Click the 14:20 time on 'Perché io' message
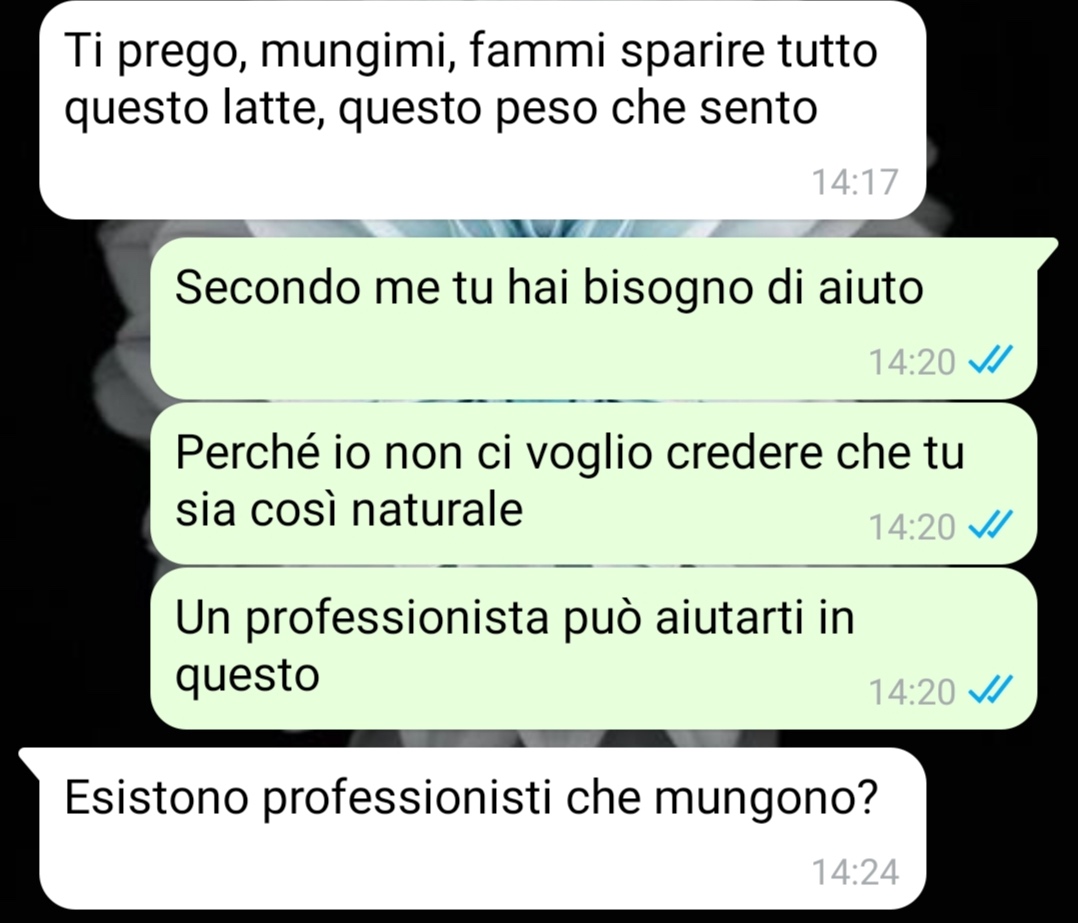 912,527
